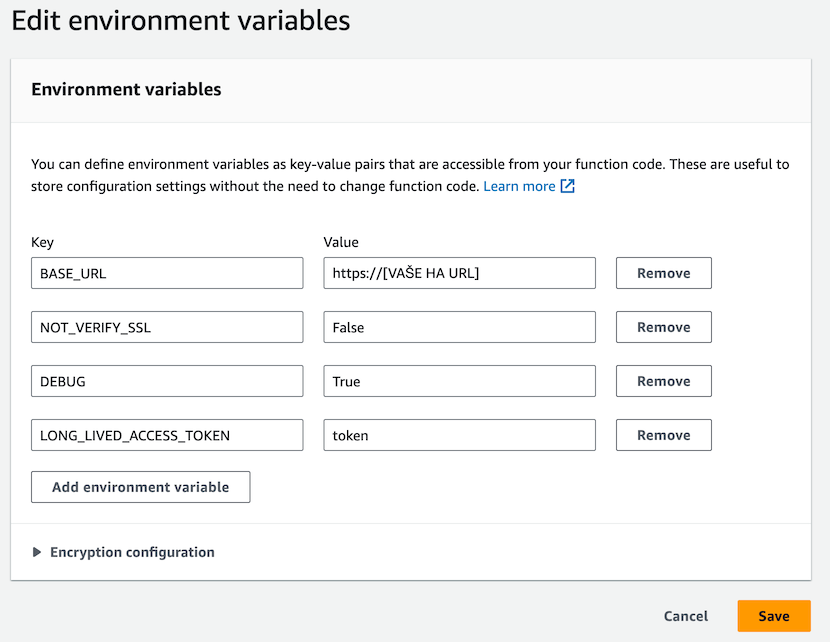Viewport: 830px width, 642px height.
Task: Select the NOT_VERIFY_SSL key input
Action: [x=167, y=327]
